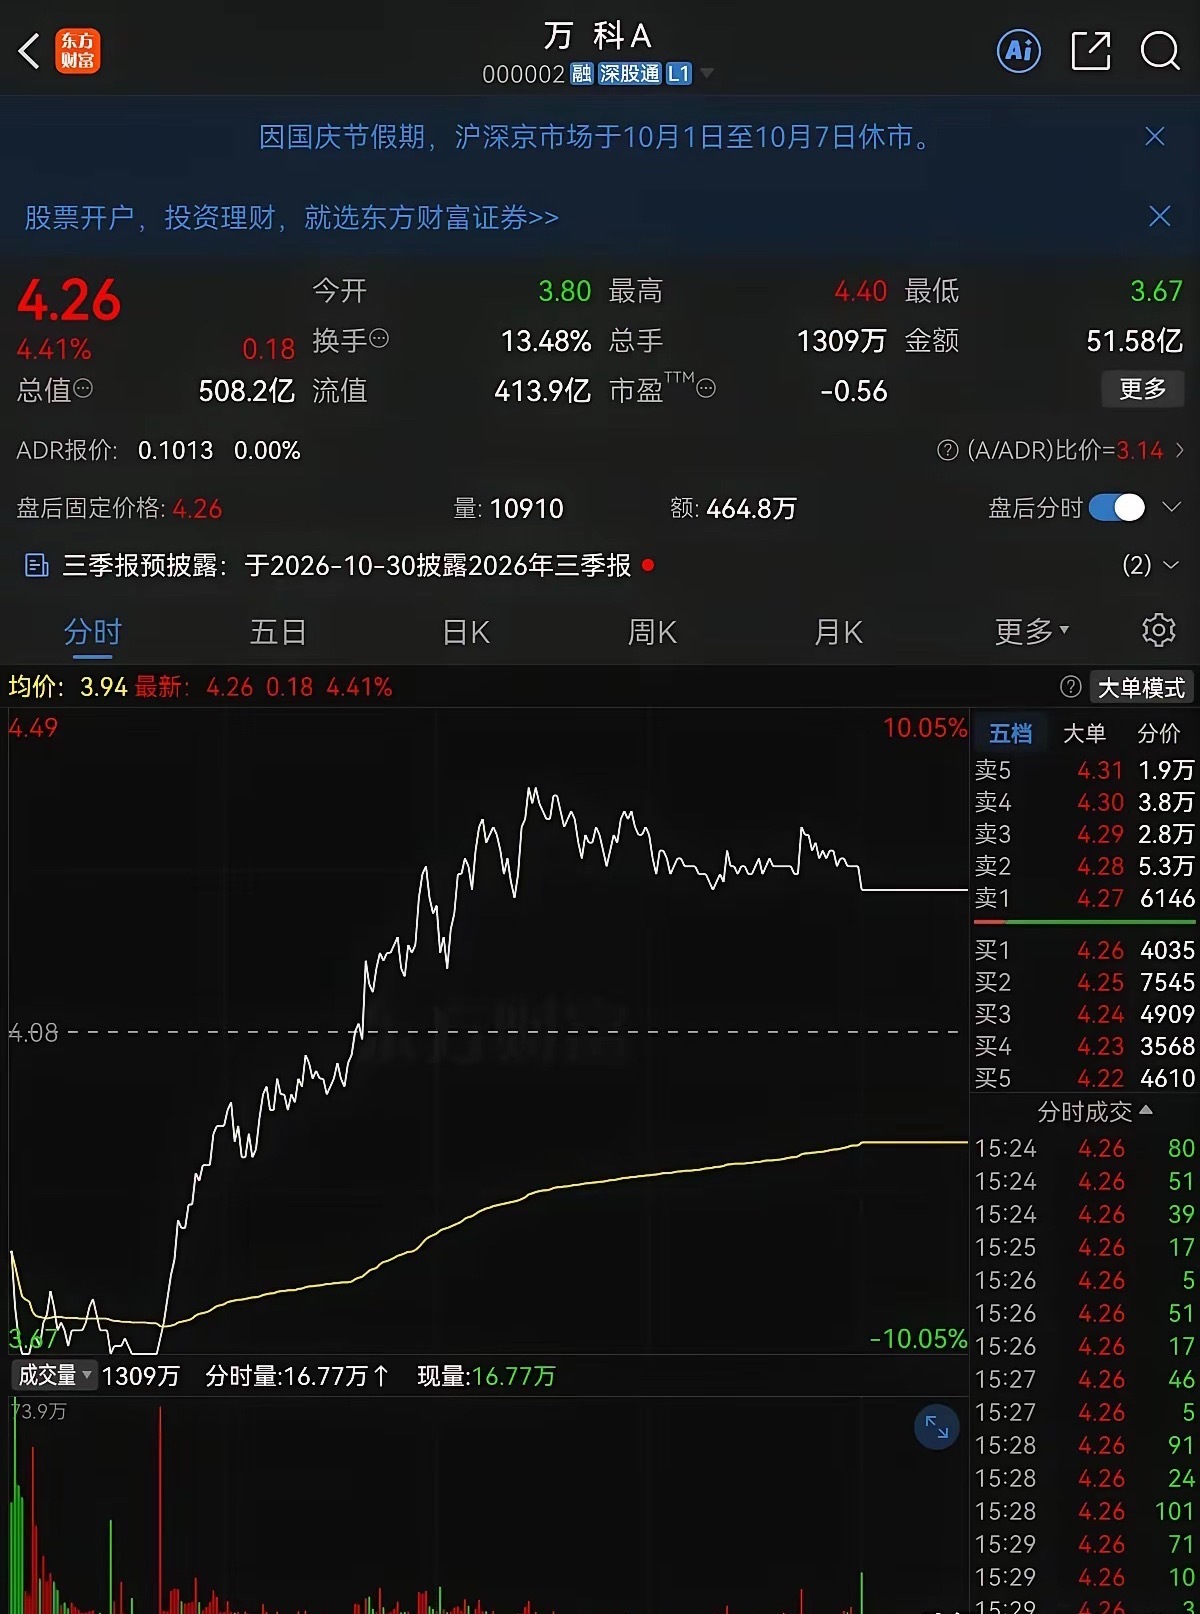Click the 均价 3.94 label
Image resolution: width=1200 pixels, height=1614 pixels.
tap(68, 687)
